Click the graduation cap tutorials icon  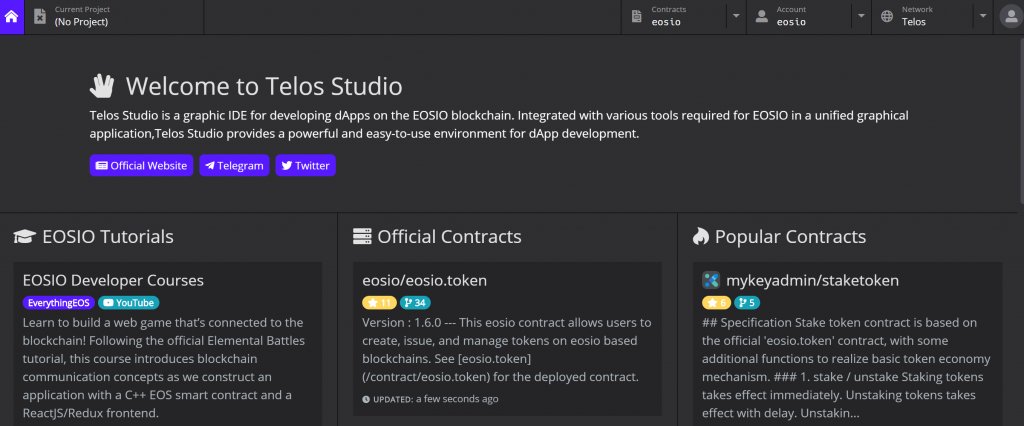tap(24, 237)
